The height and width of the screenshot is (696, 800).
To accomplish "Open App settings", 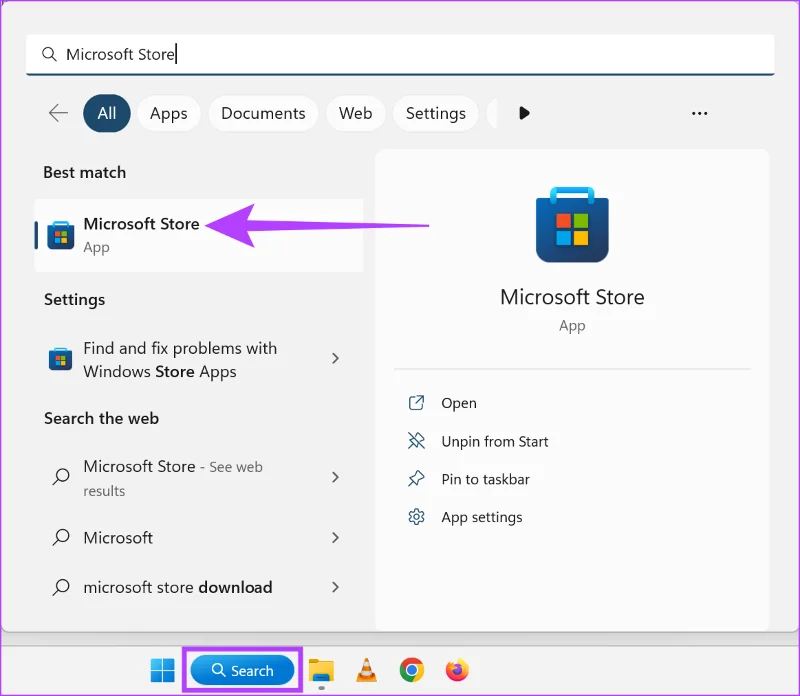I will pyautogui.click(x=482, y=517).
